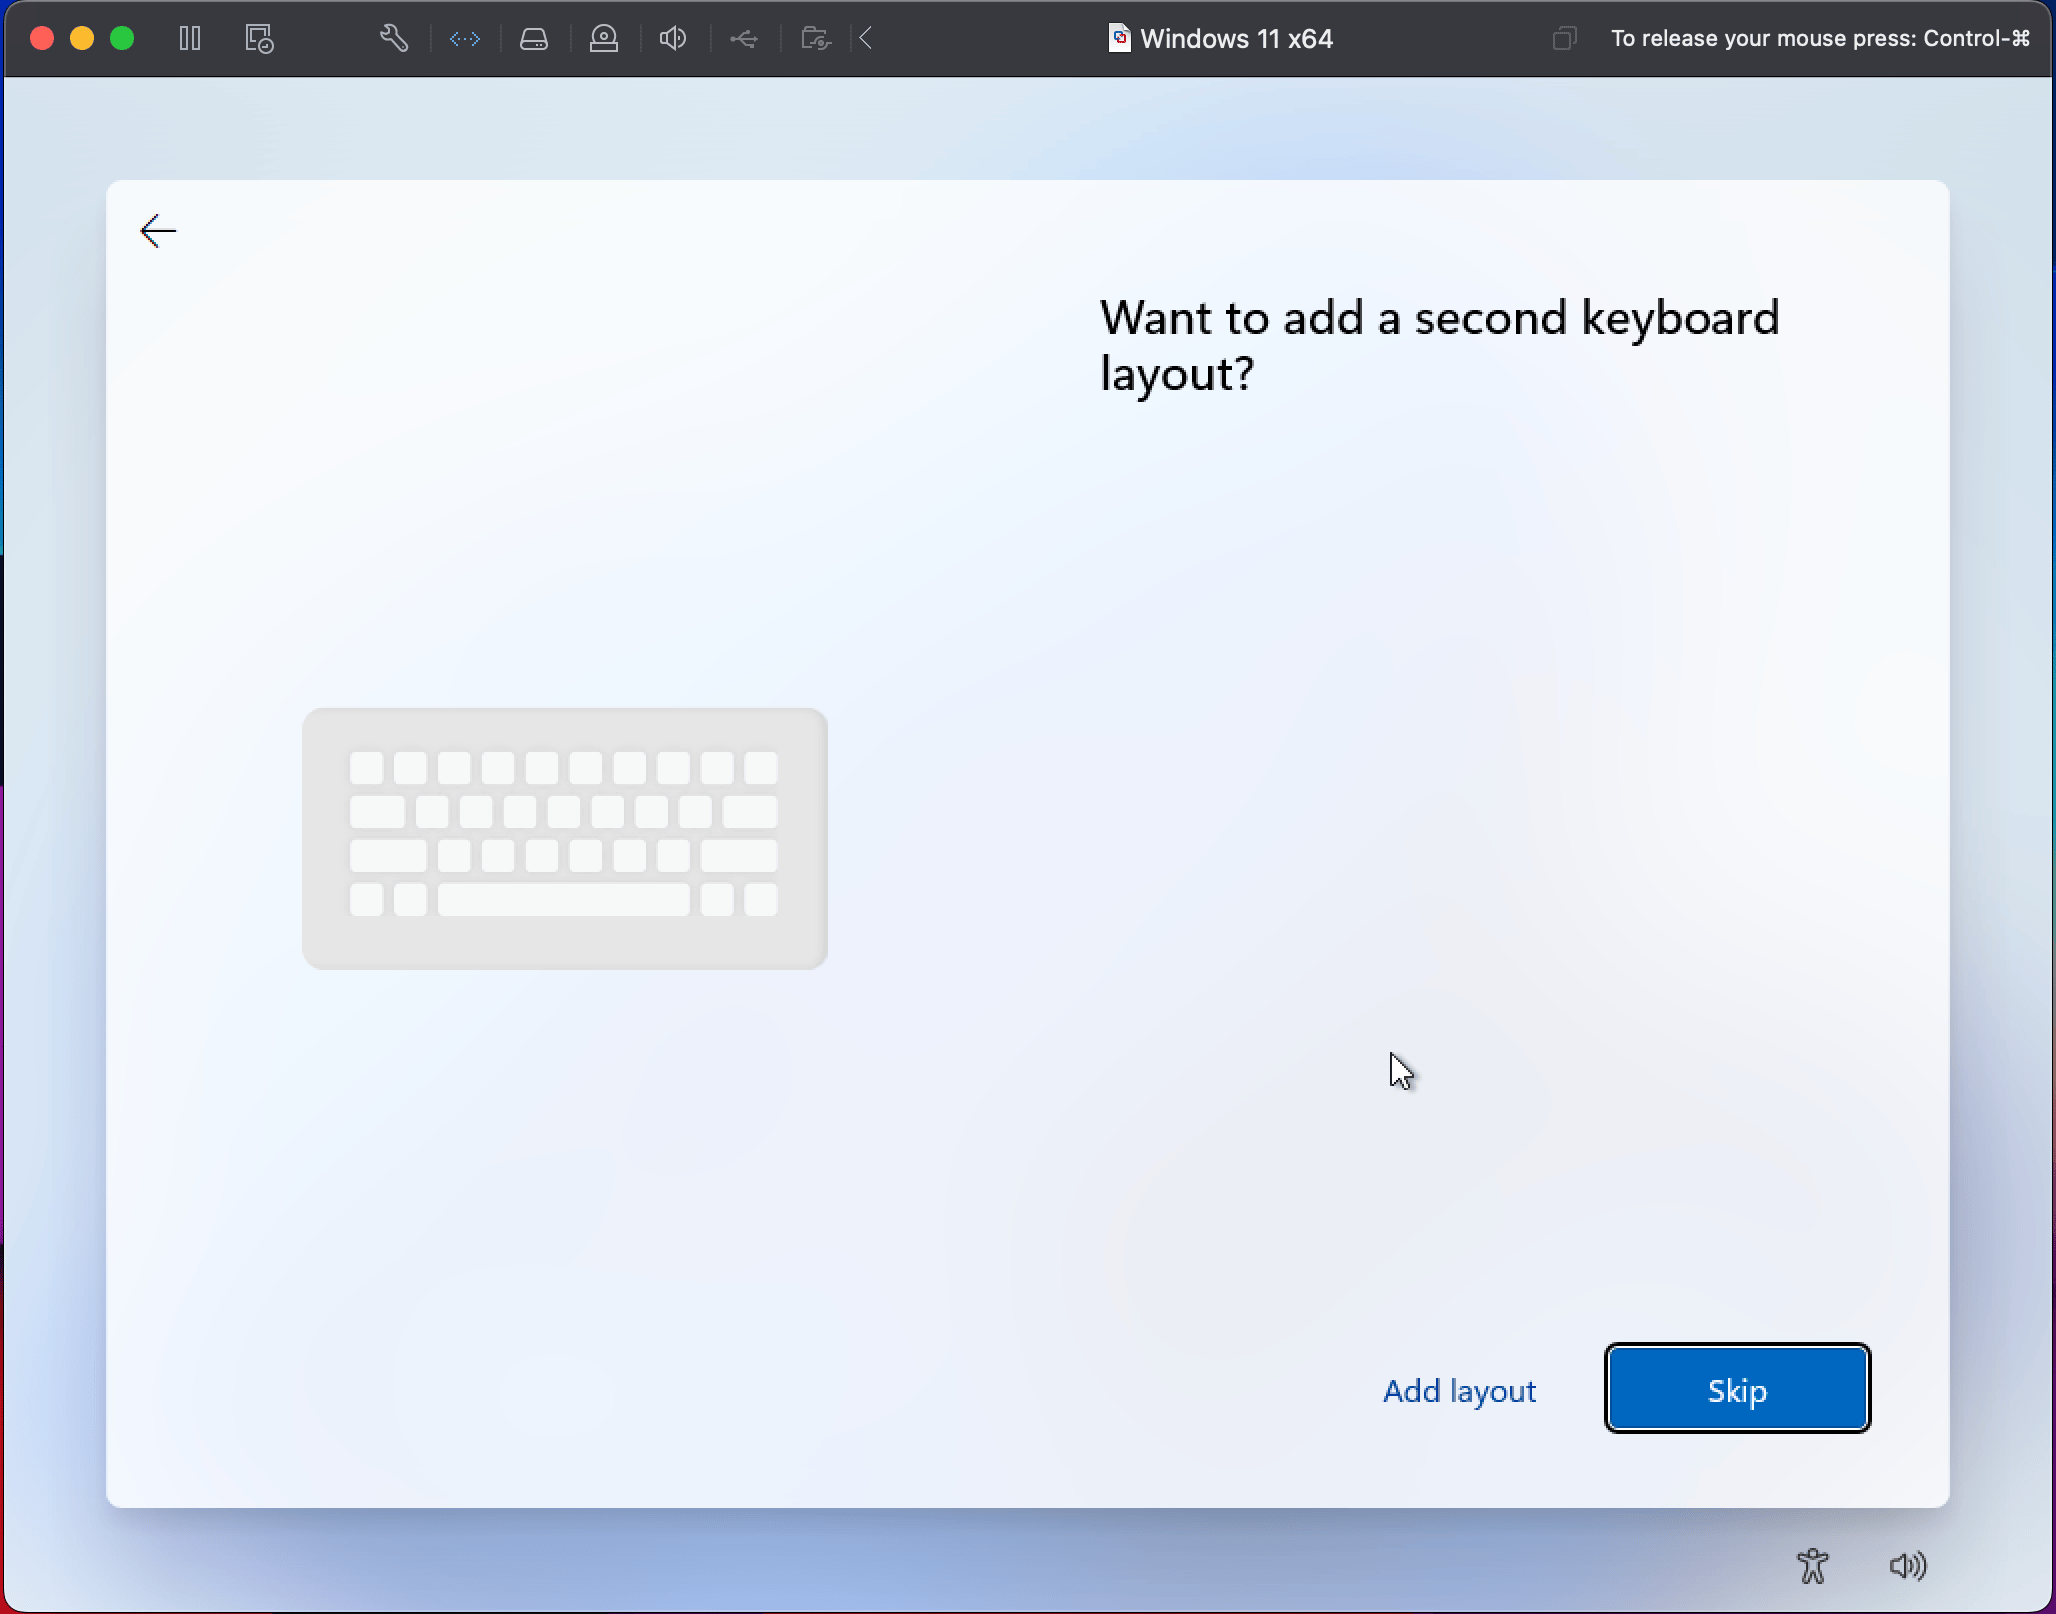Click the network adapter icon
Viewport: 2056px width, 1614px height.
[x=465, y=39]
